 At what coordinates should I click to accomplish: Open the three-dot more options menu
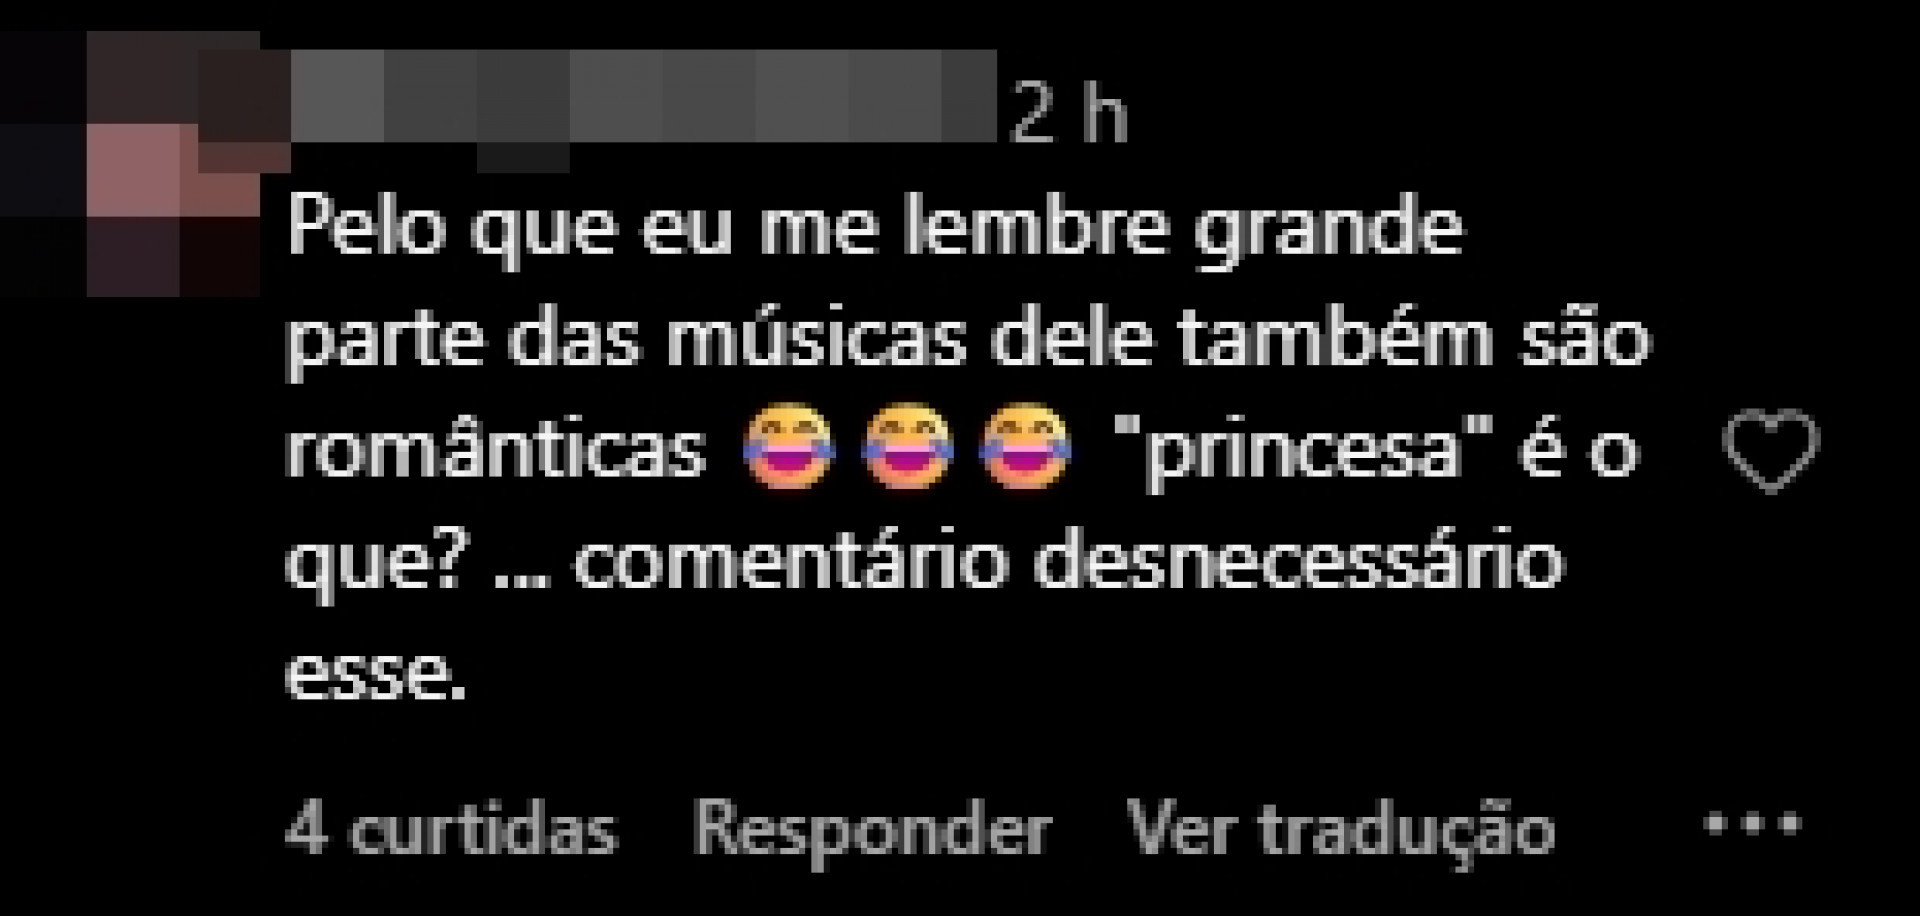(x=1753, y=825)
